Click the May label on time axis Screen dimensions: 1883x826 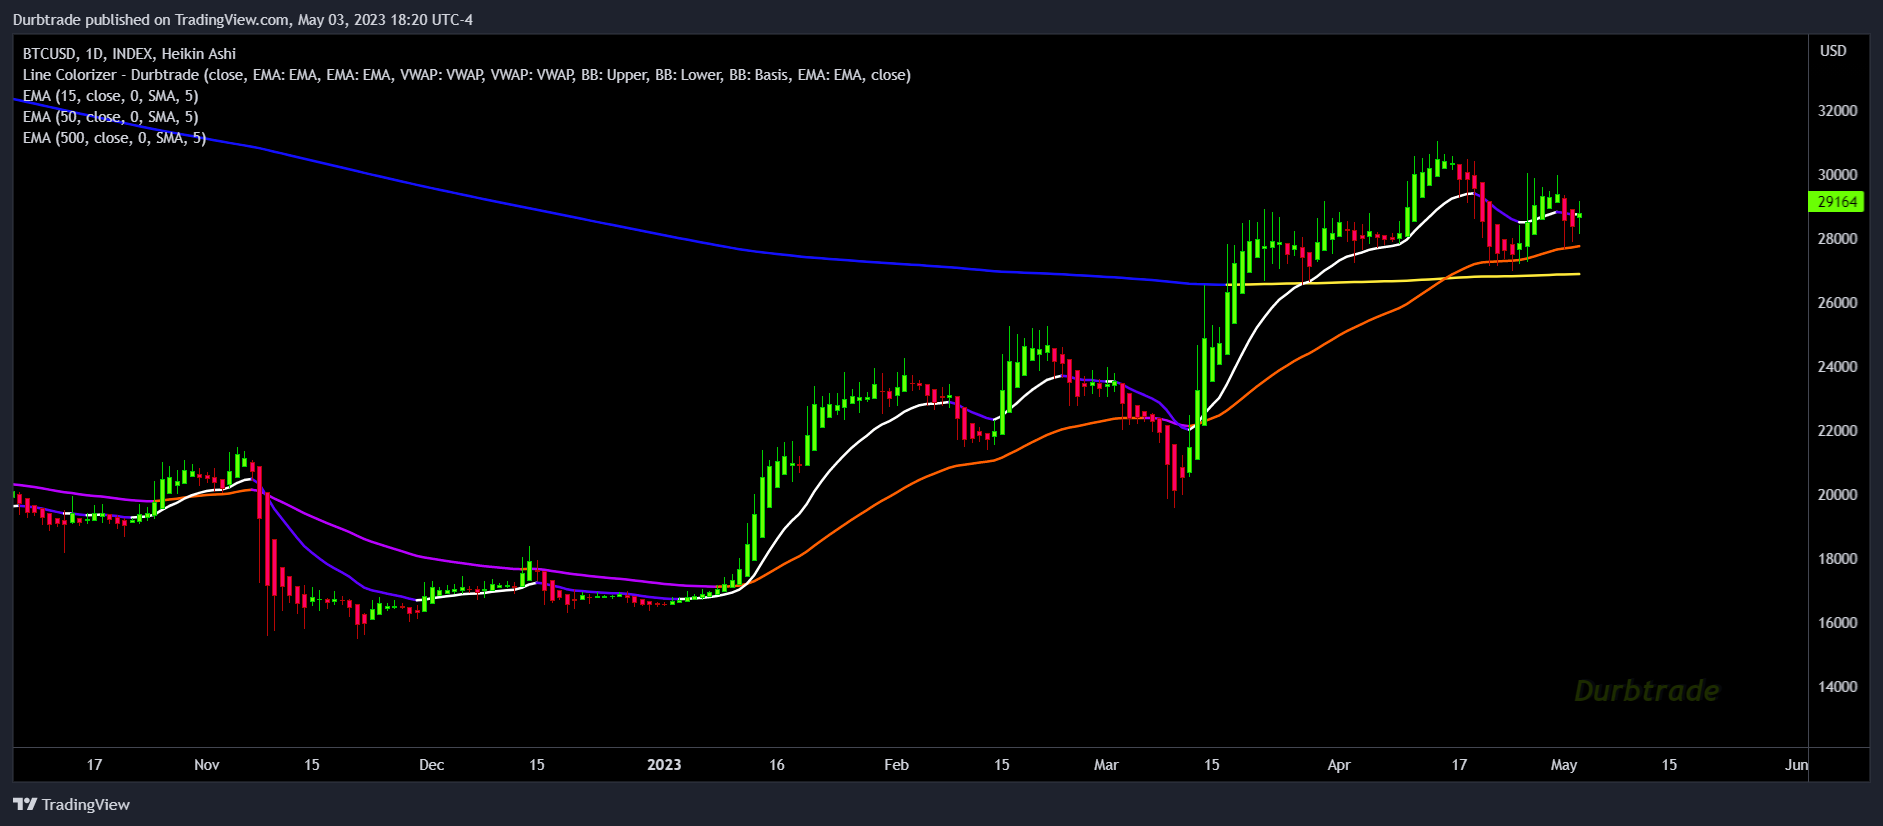pyautogui.click(x=1564, y=764)
